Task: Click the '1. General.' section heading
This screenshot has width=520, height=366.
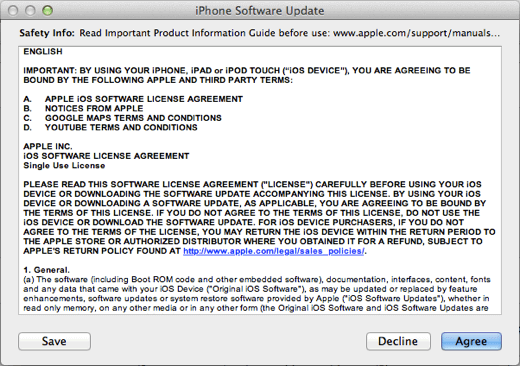Action: tap(46, 270)
